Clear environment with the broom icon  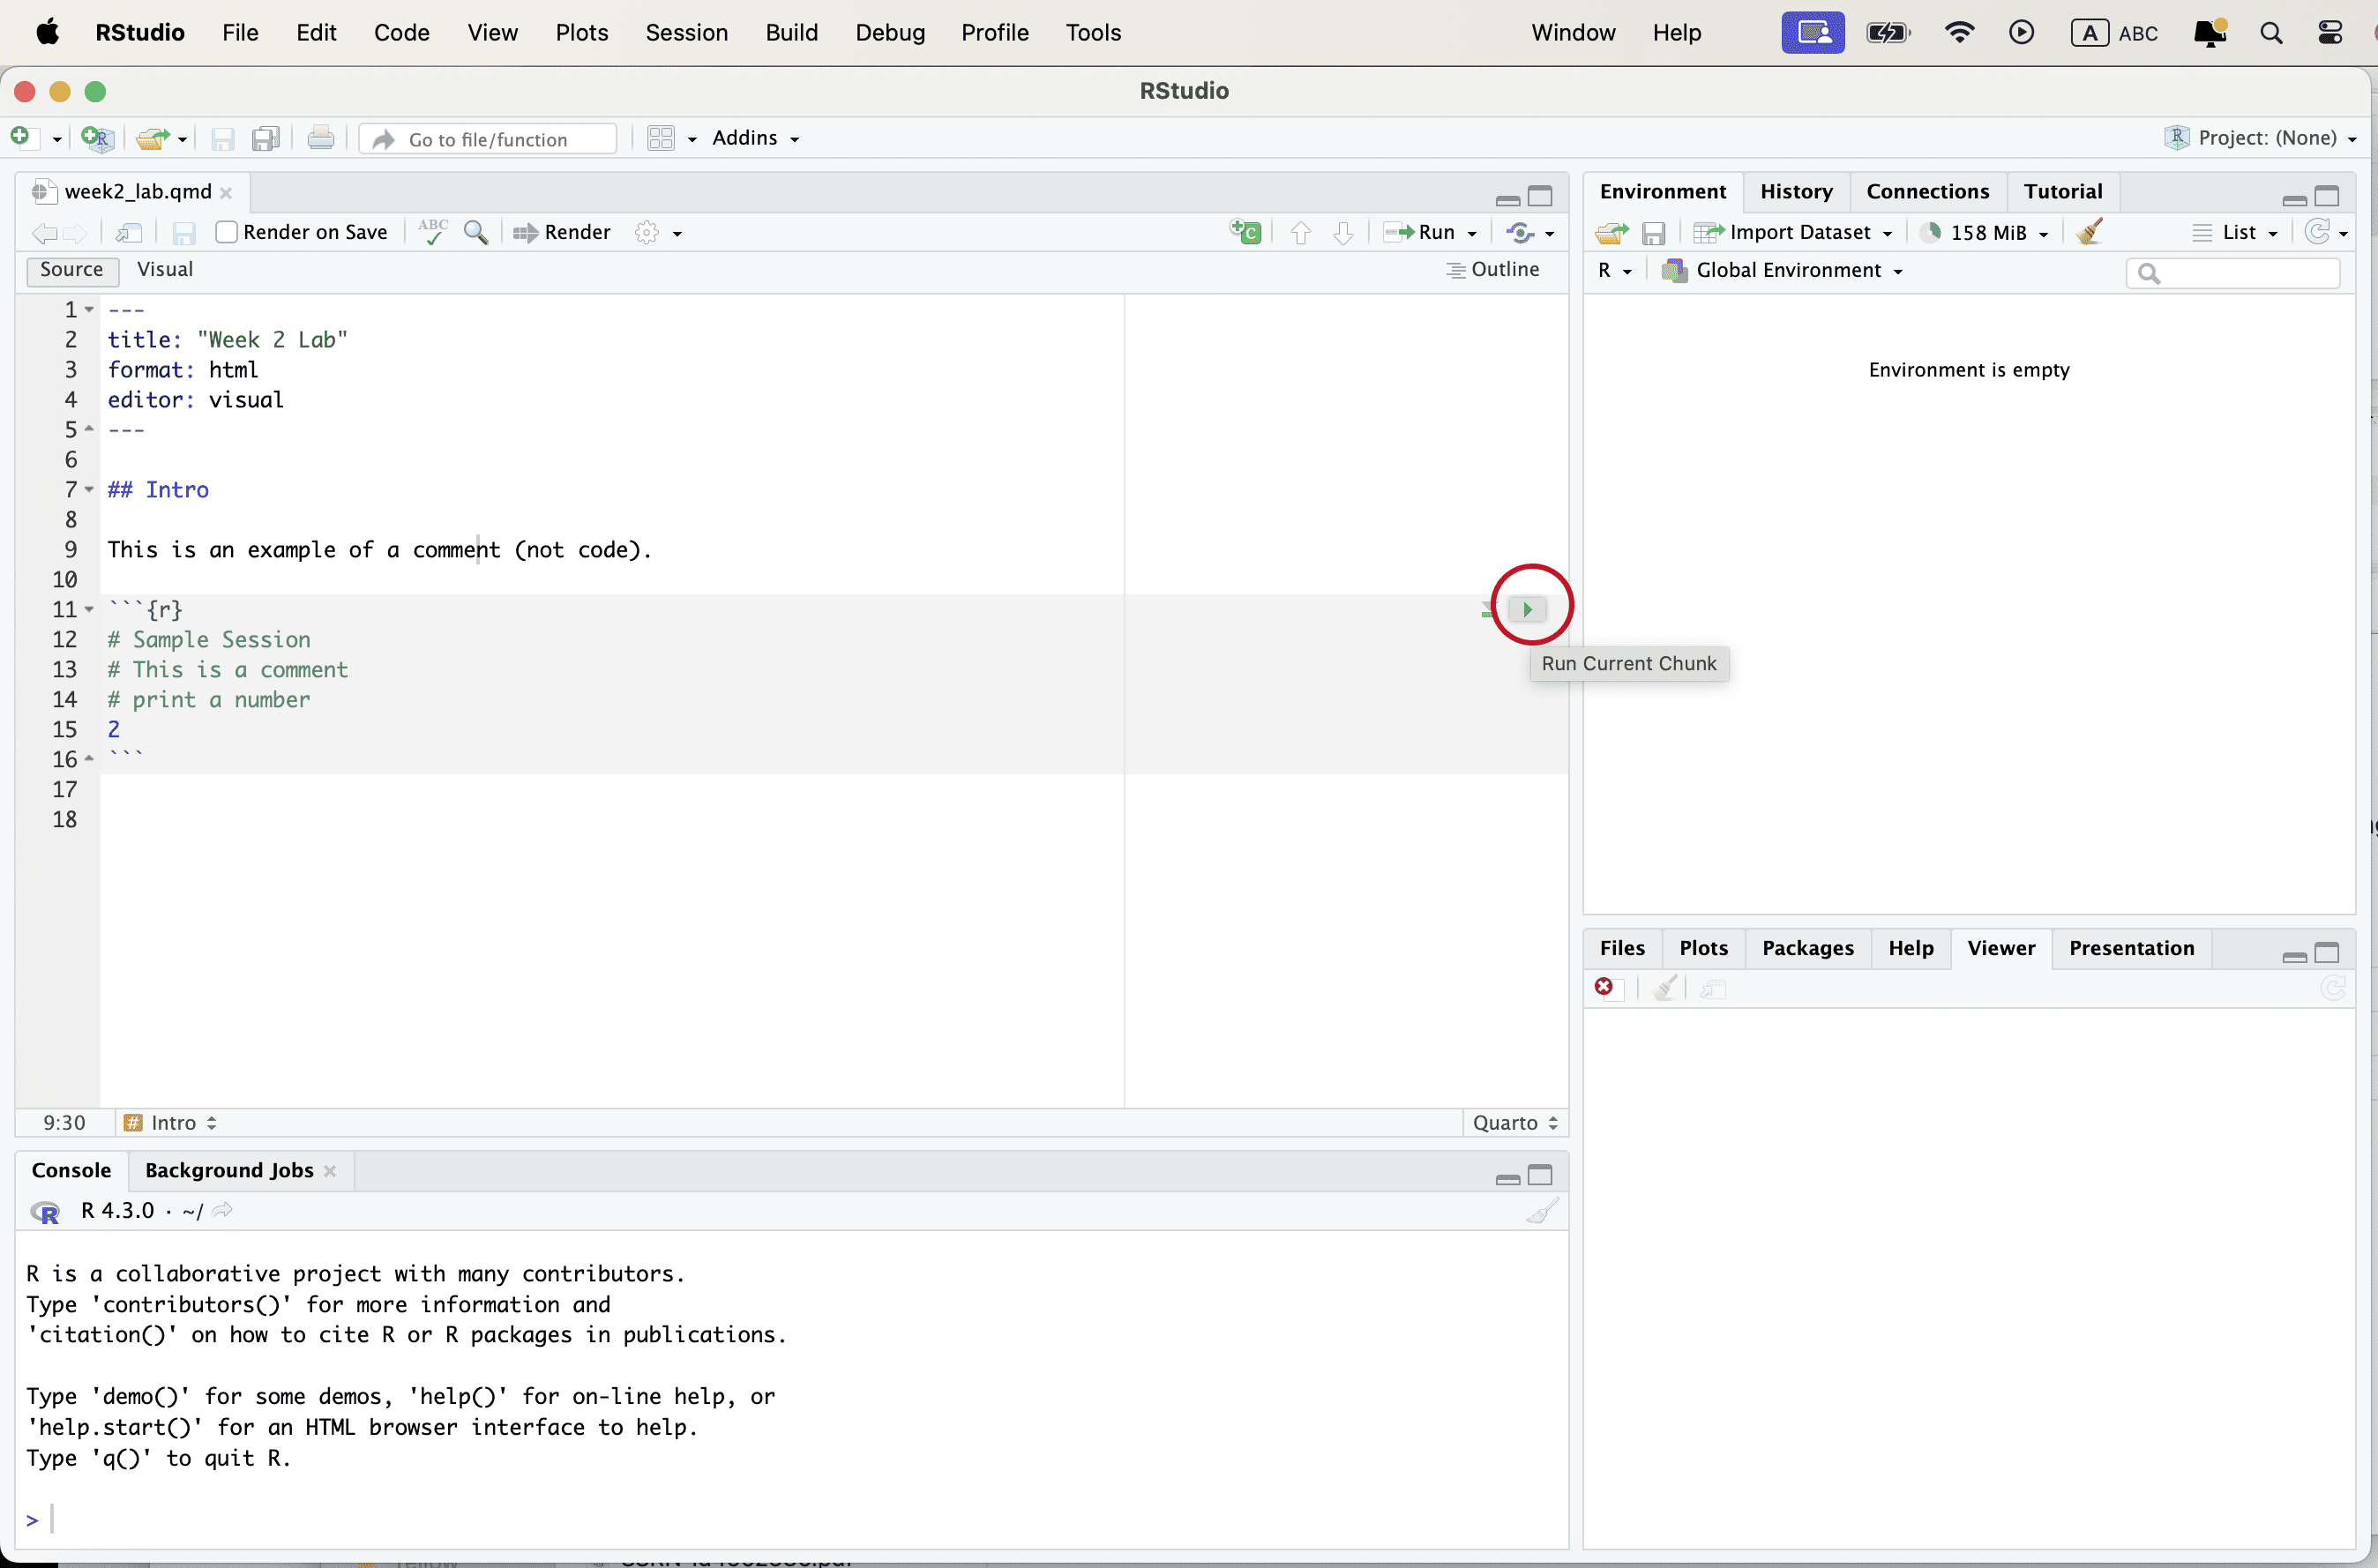point(2089,232)
